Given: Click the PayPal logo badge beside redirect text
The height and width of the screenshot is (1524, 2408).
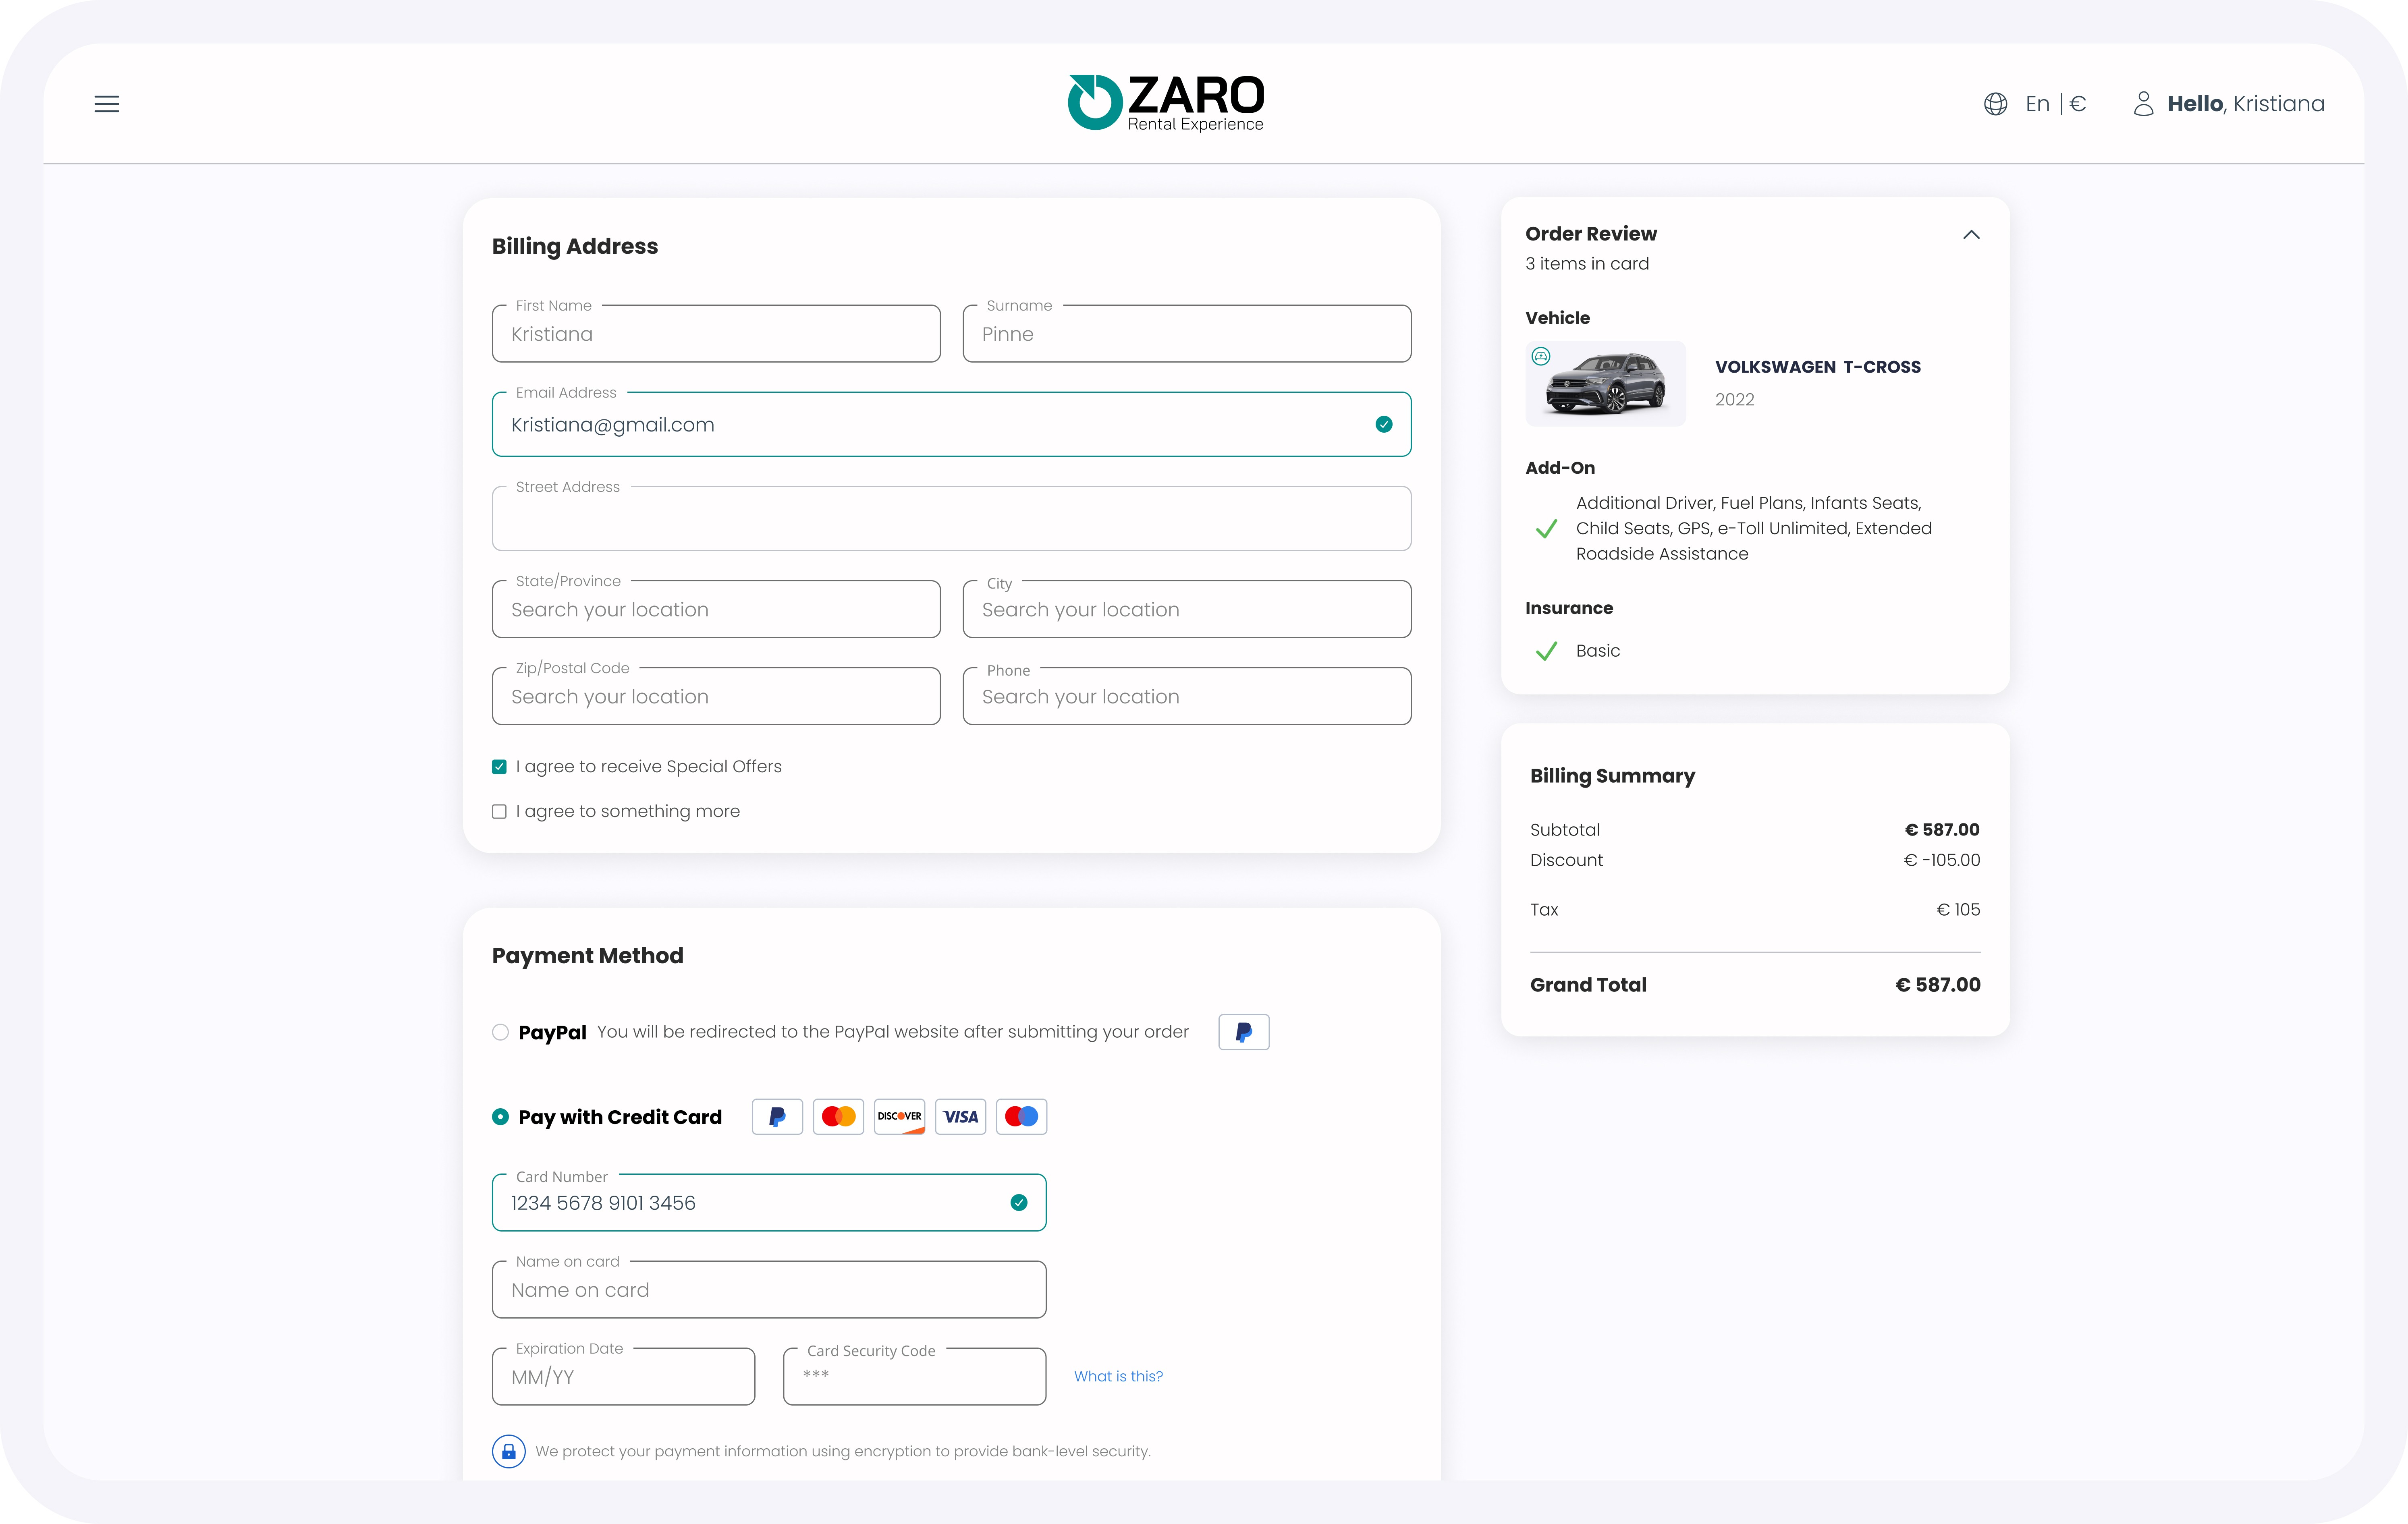Looking at the screenshot, I should point(1243,1032).
